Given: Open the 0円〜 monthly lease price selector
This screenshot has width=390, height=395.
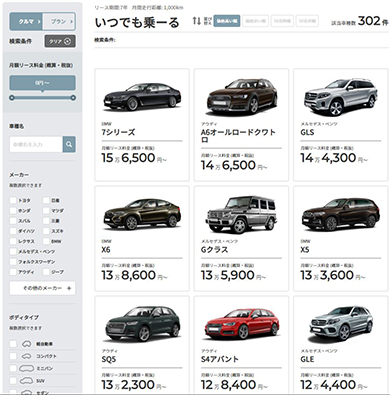Looking at the screenshot, I should point(42,83).
